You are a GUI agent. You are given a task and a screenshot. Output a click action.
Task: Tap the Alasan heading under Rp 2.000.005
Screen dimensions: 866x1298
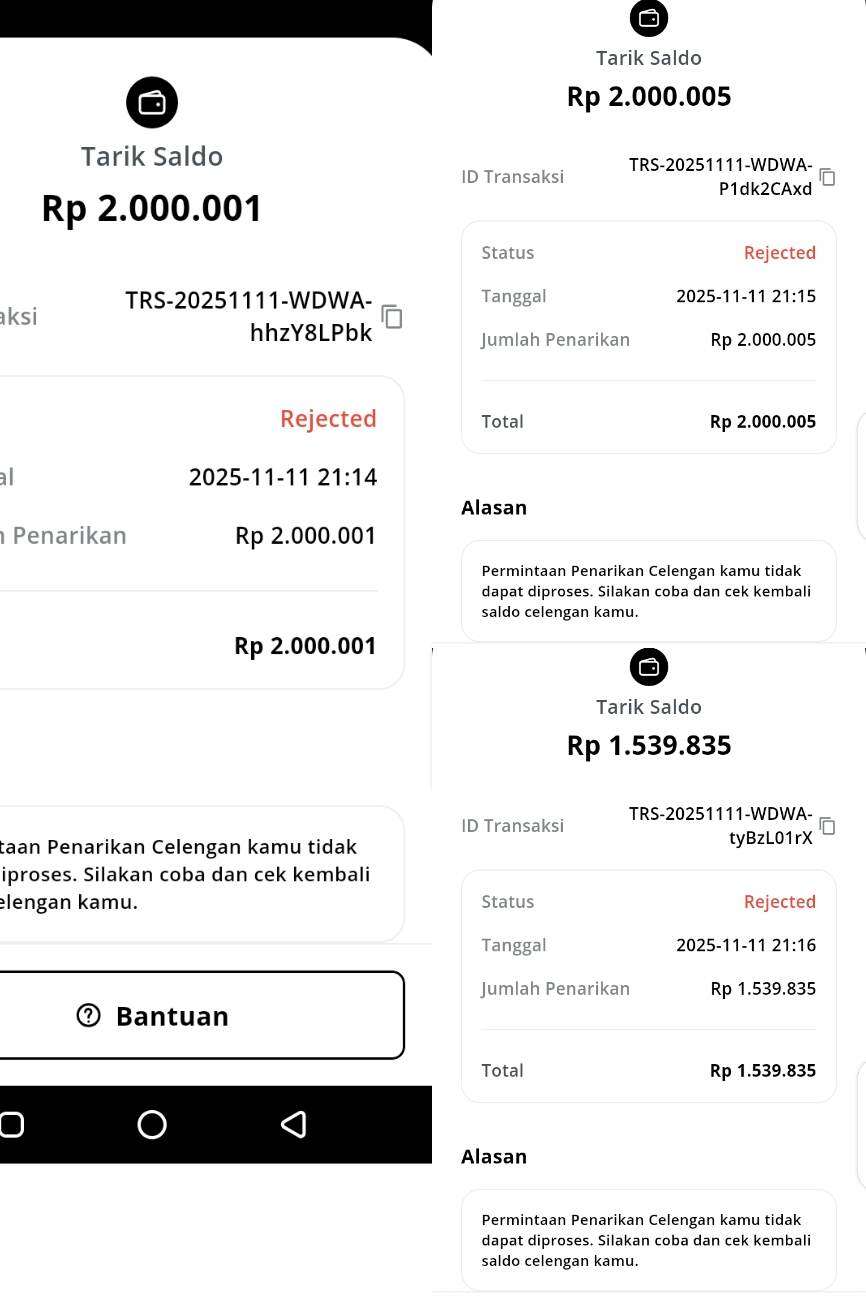[494, 508]
